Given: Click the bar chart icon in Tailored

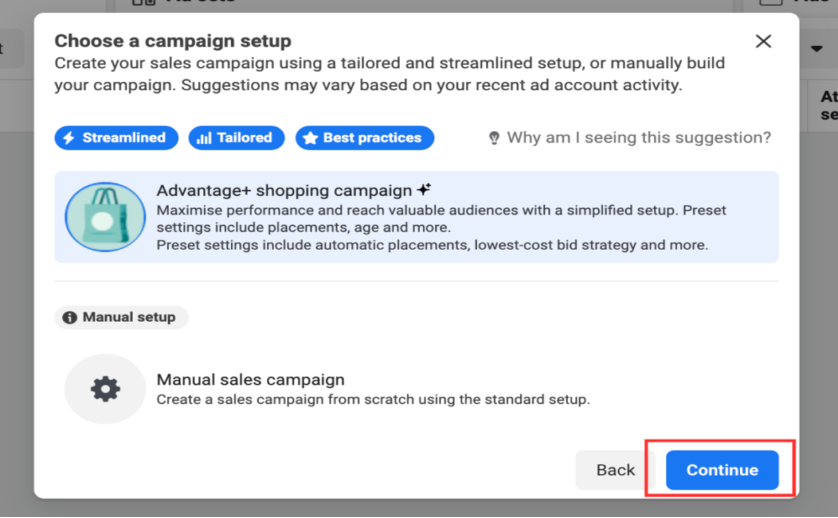Looking at the screenshot, I should [x=204, y=138].
